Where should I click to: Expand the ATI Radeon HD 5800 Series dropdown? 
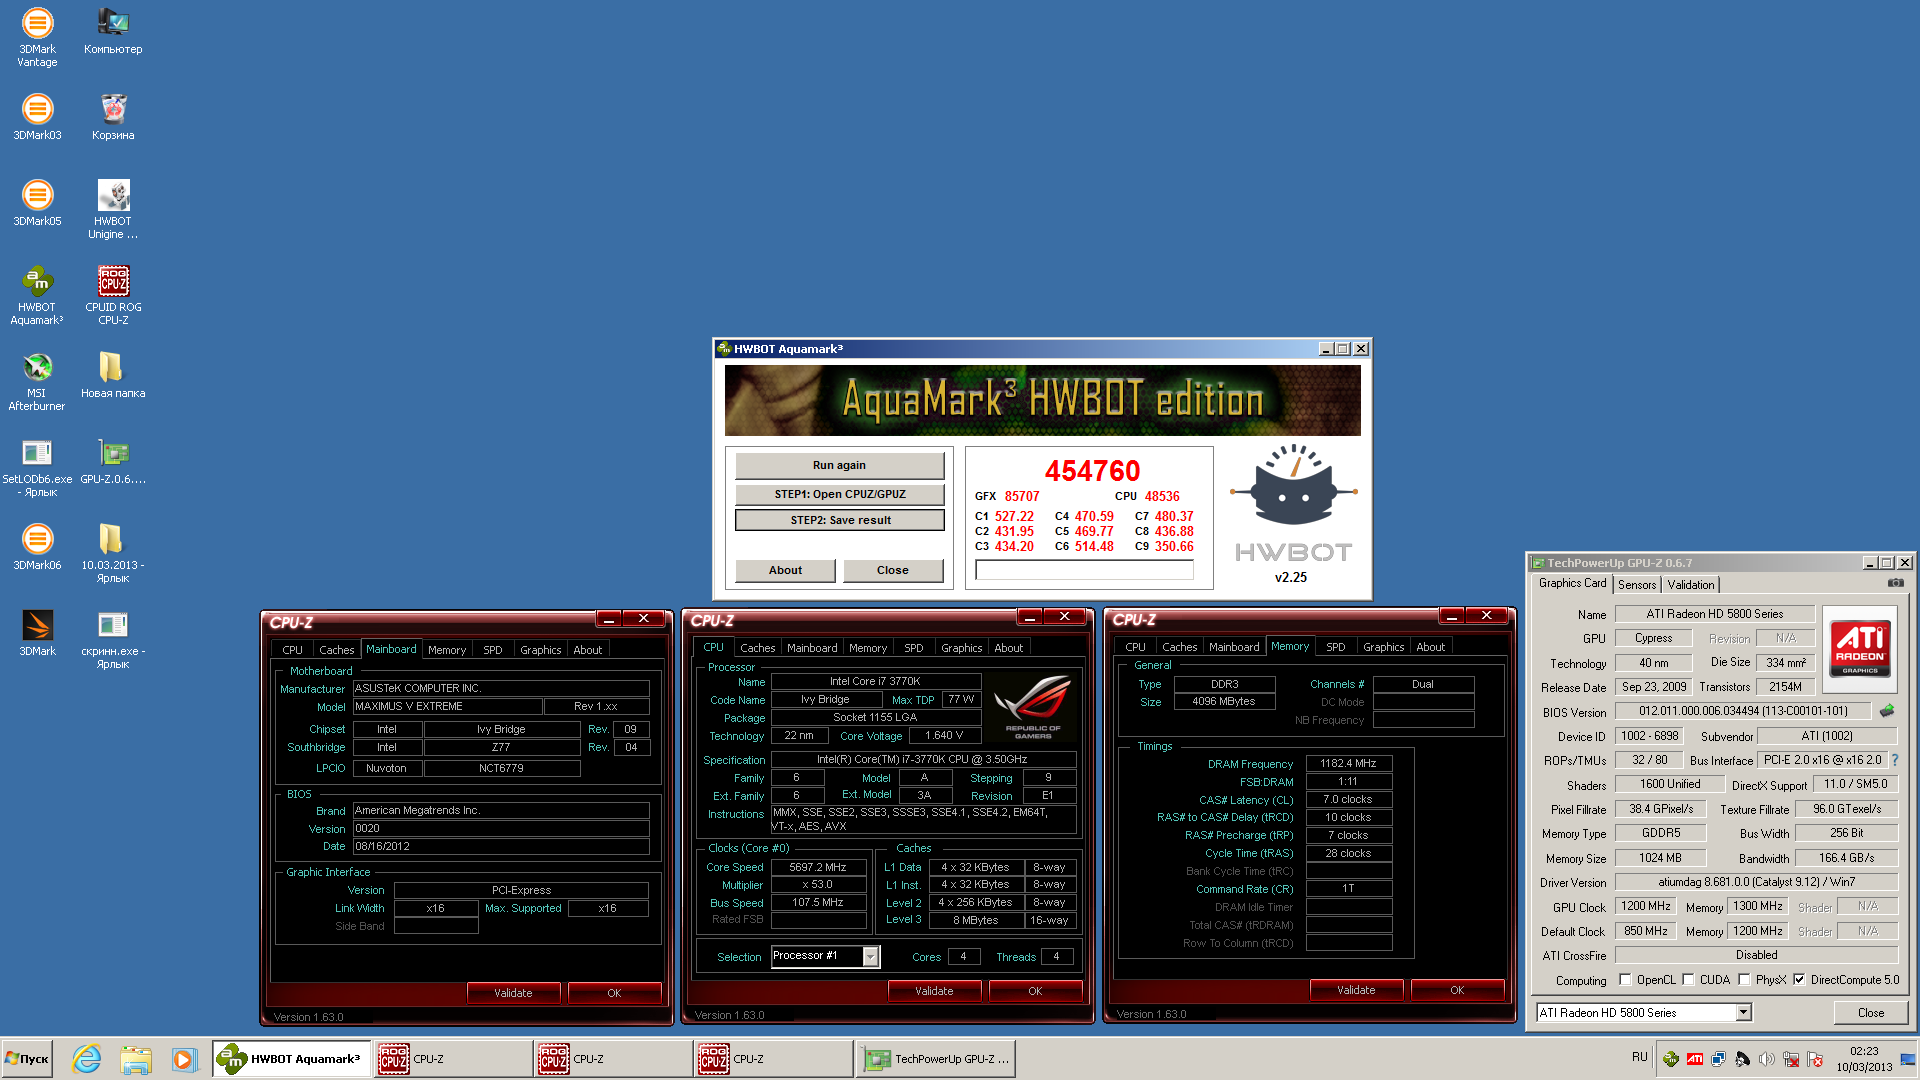coord(1743,1013)
